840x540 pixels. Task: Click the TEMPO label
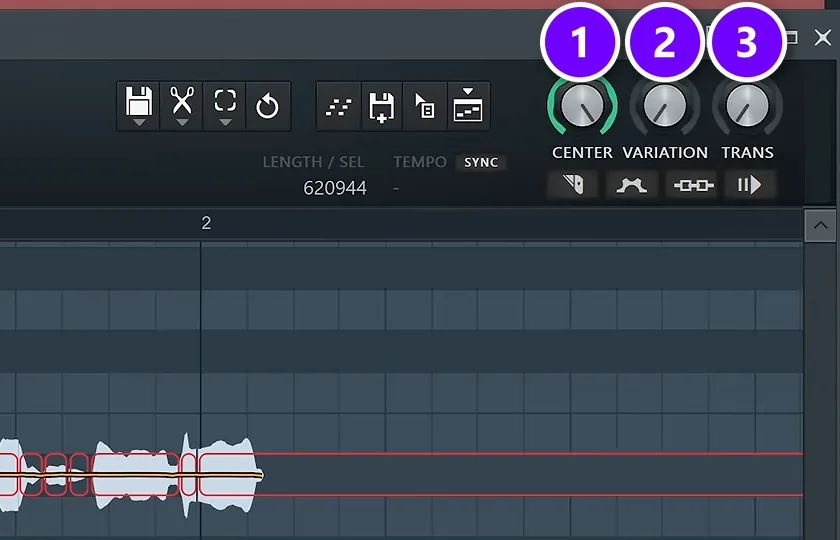pyautogui.click(x=419, y=162)
